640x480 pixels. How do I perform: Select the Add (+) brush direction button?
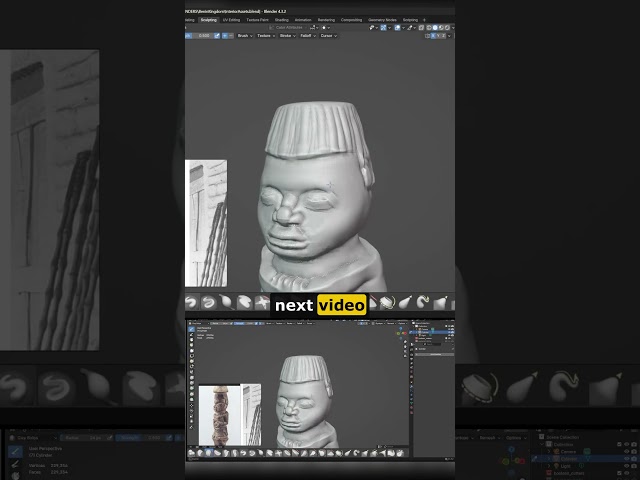pyautogui.click(x=225, y=36)
